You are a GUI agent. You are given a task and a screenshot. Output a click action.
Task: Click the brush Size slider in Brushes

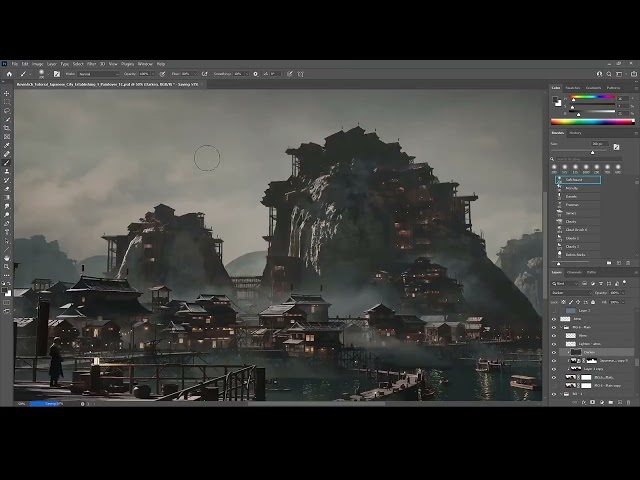coord(579,152)
